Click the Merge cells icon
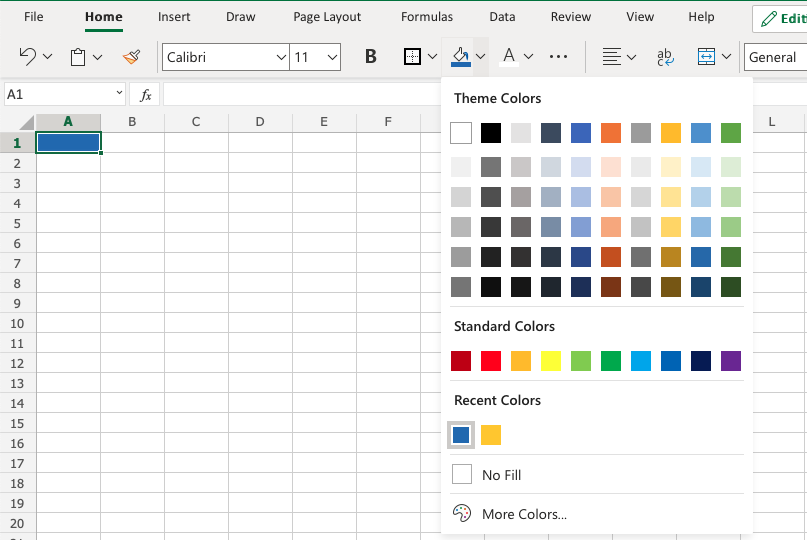Viewport: 807px width, 540px height. click(x=706, y=57)
